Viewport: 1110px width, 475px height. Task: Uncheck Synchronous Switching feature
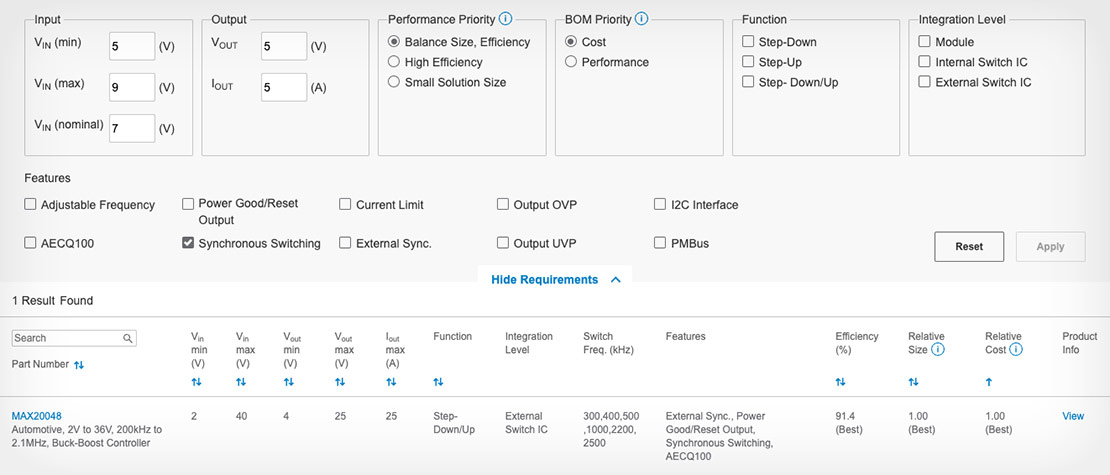coord(188,243)
